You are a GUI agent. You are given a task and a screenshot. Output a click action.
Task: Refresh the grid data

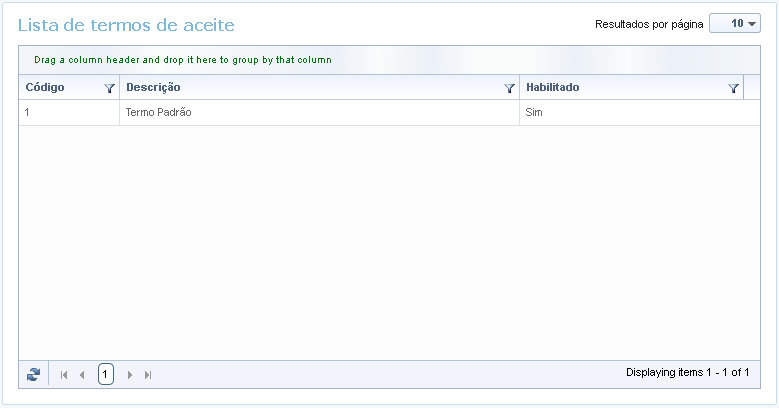tap(34, 374)
